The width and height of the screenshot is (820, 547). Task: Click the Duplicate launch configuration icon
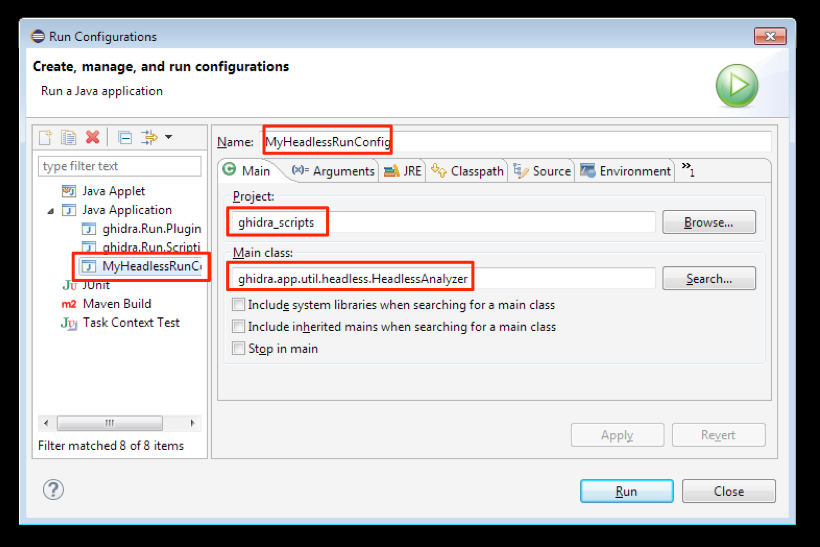(x=68, y=137)
